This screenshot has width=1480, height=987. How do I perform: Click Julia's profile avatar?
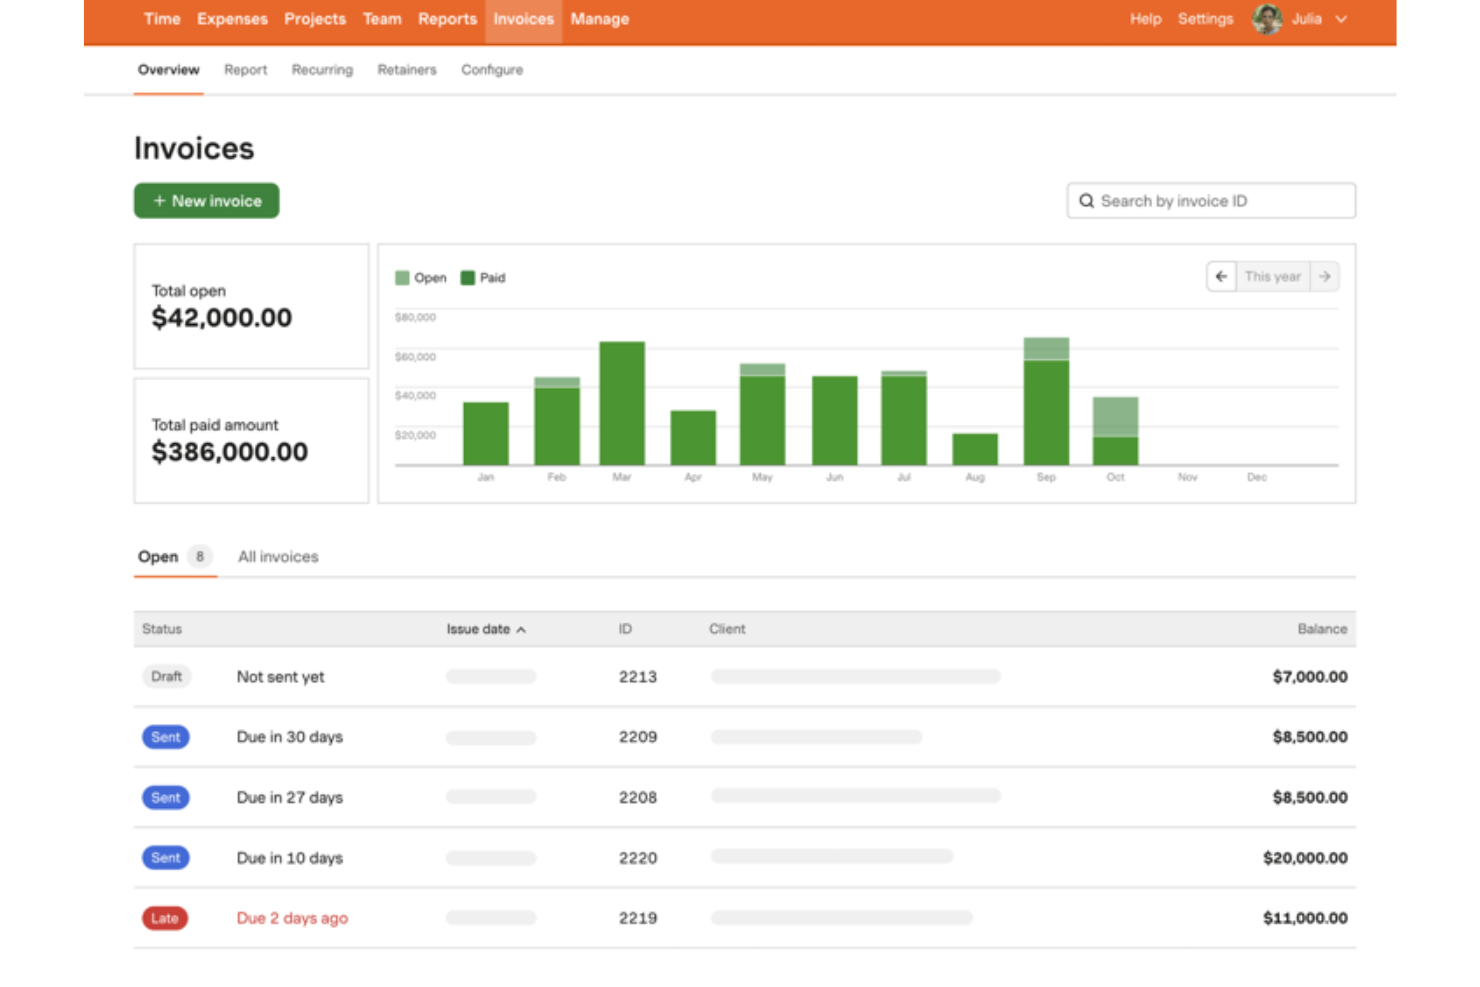point(1265,18)
